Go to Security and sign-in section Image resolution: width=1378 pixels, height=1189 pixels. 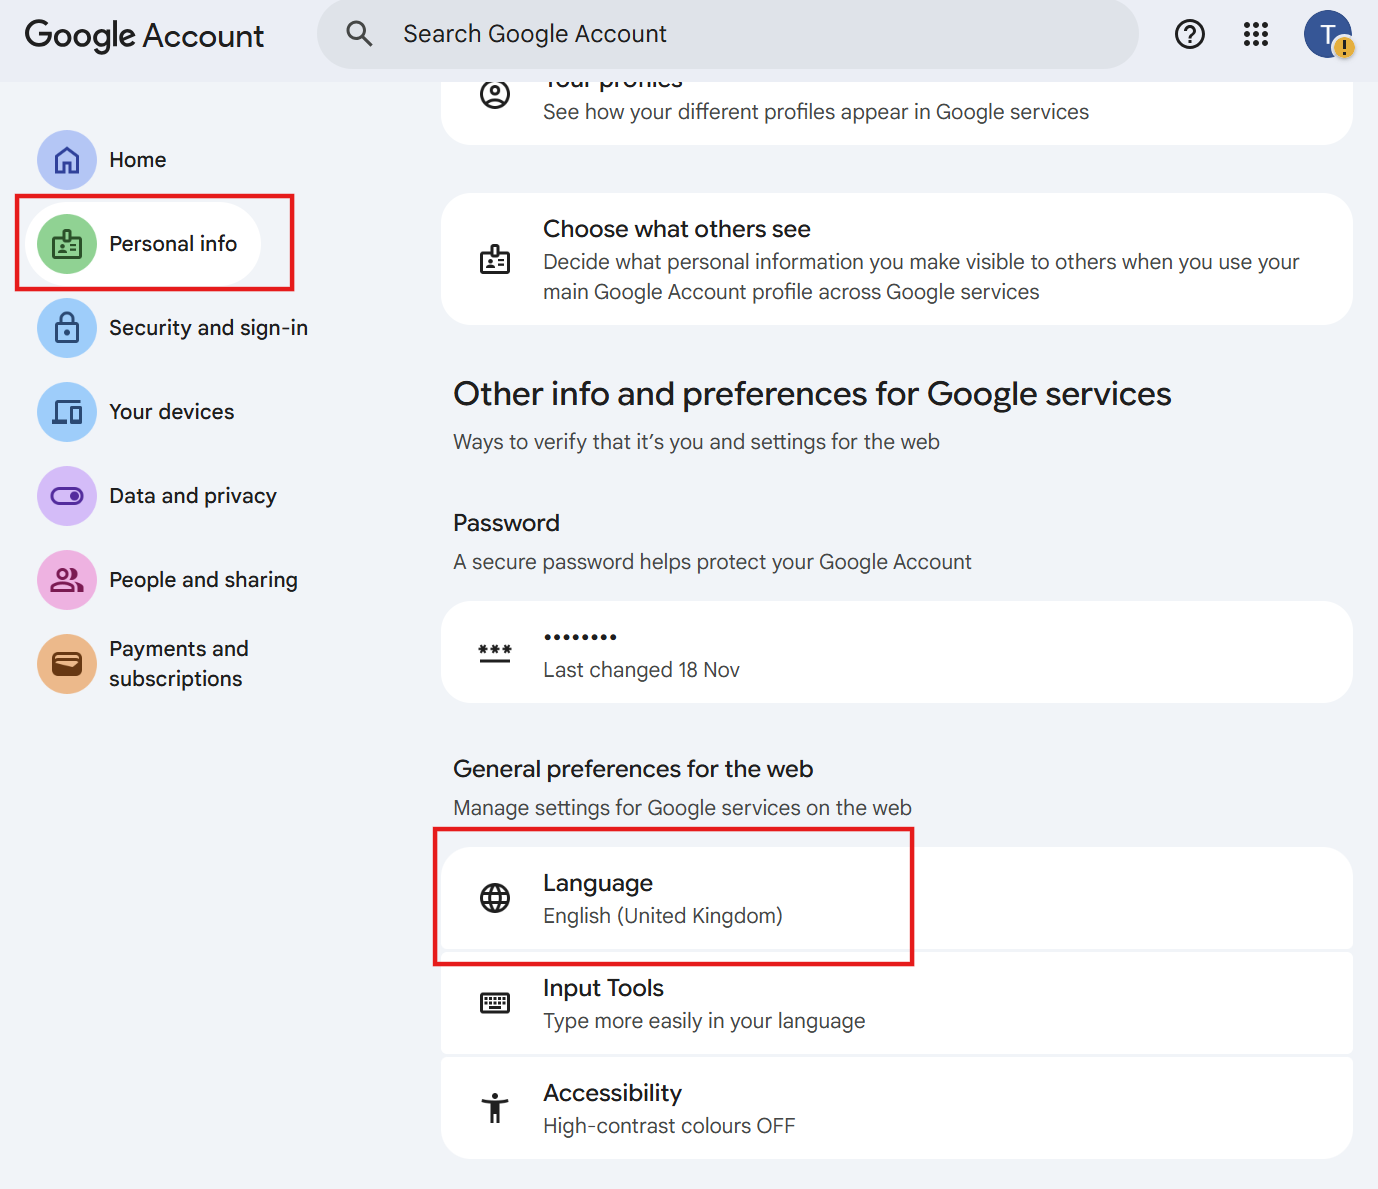pyautogui.click(x=208, y=328)
